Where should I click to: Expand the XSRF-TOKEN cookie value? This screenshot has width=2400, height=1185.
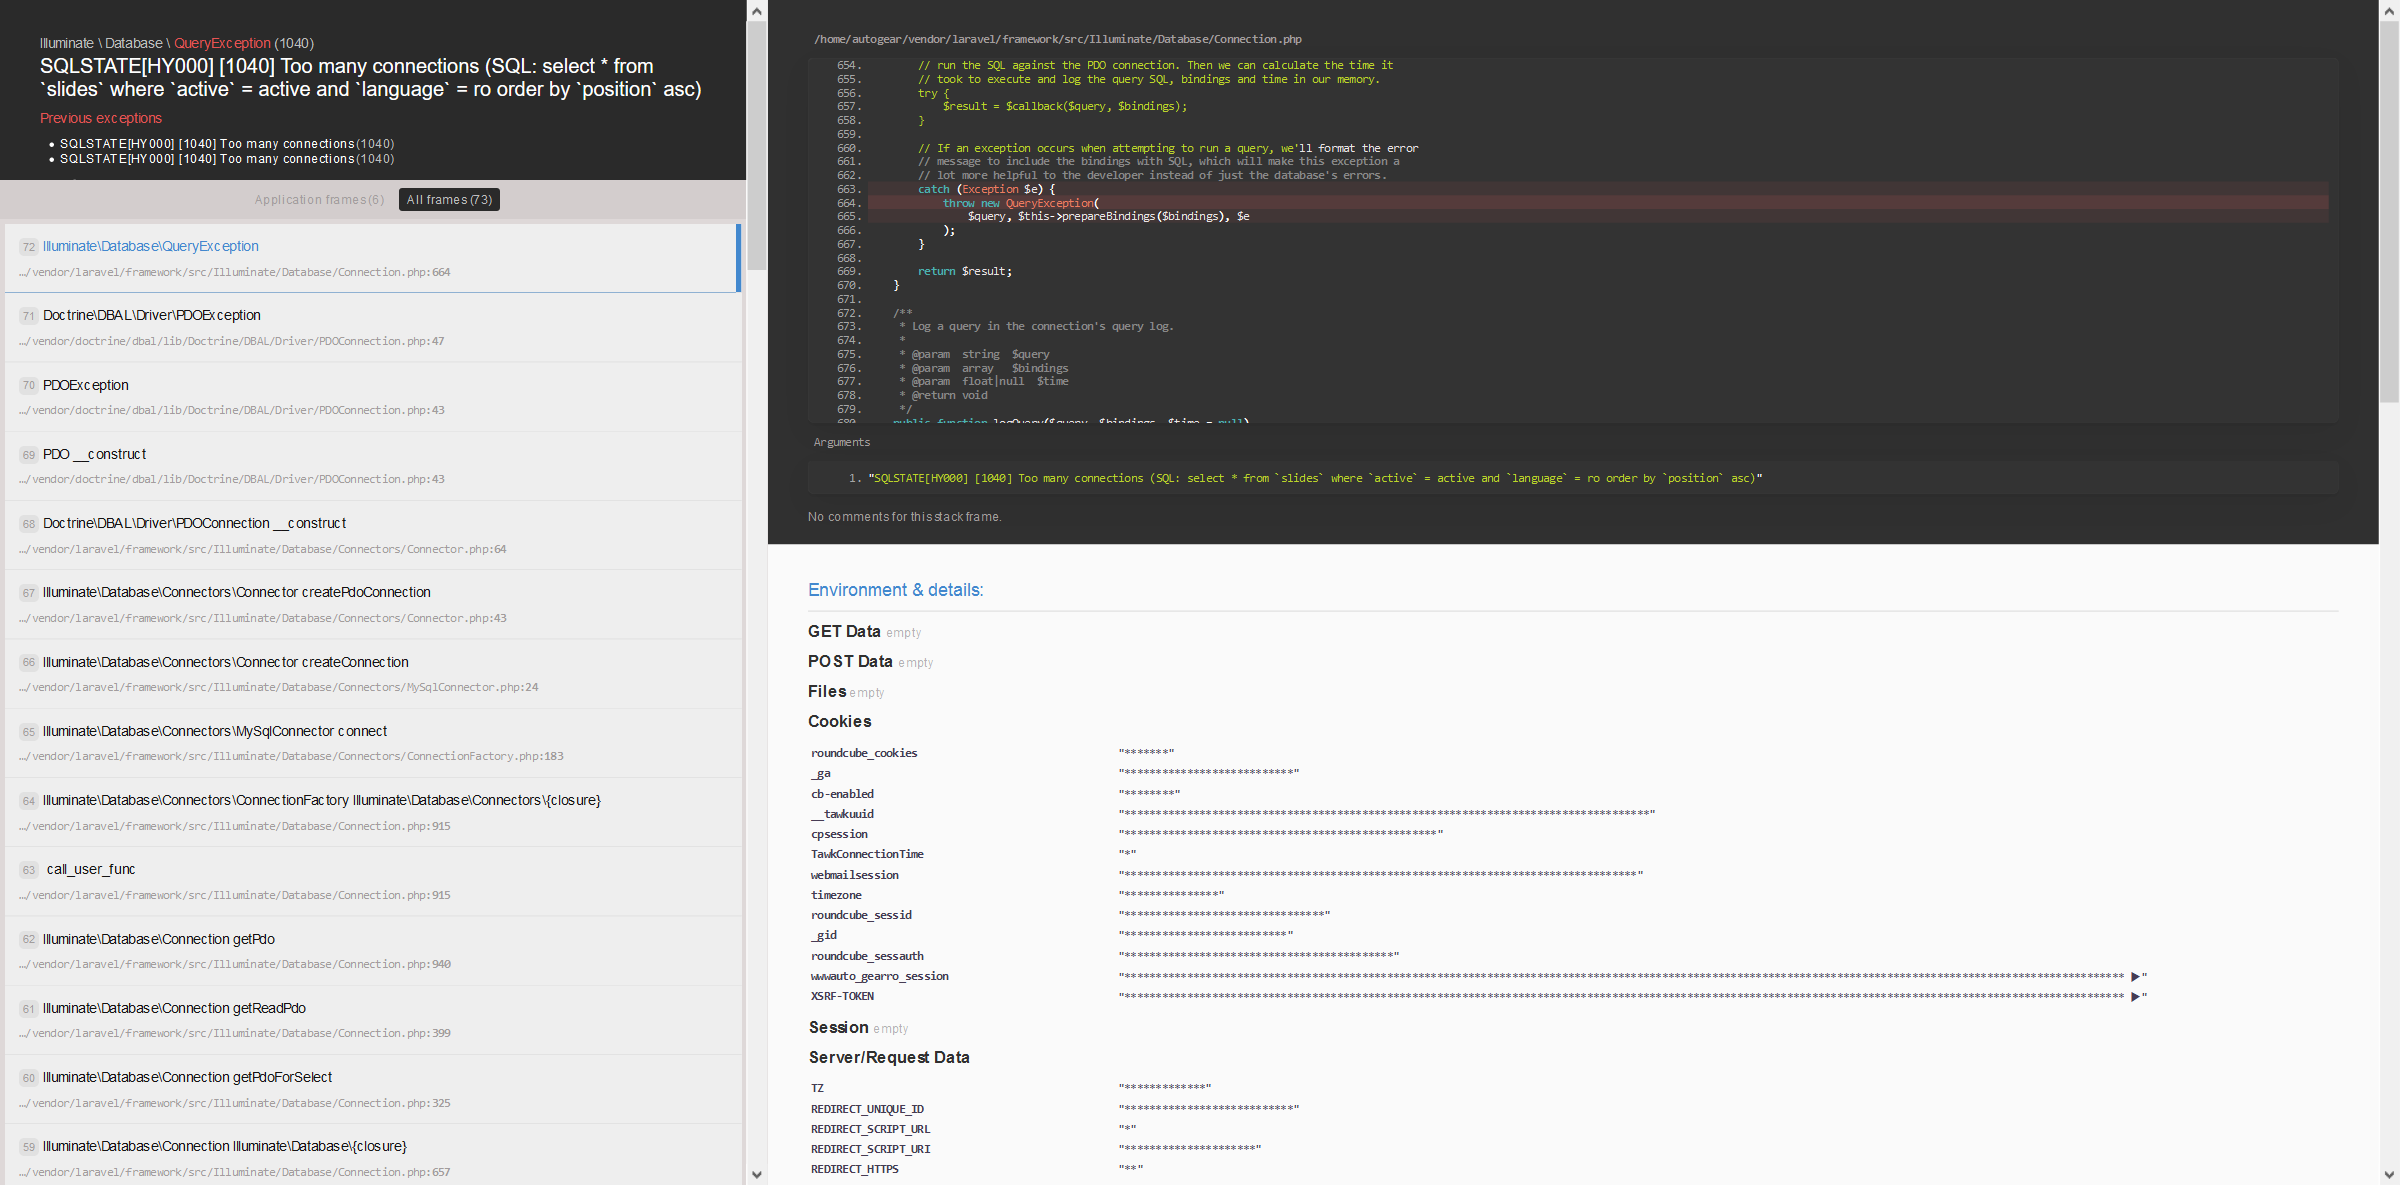2135,996
